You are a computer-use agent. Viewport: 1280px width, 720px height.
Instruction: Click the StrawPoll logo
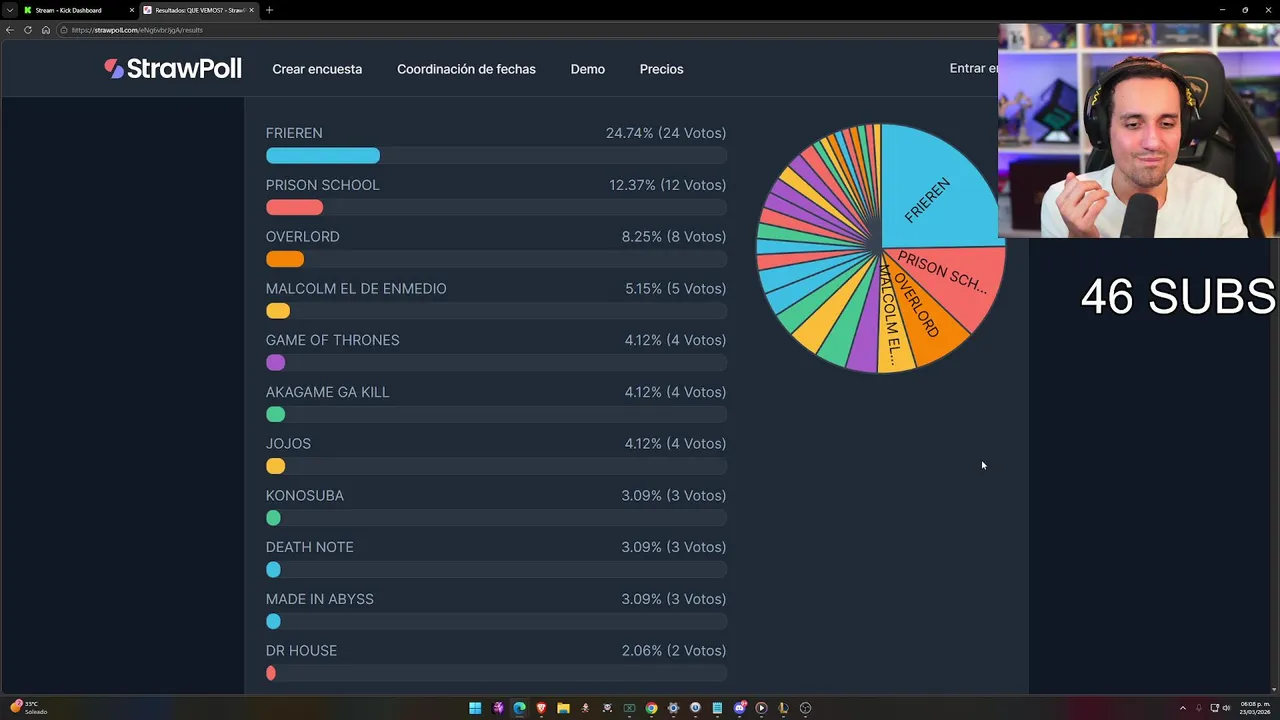[173, 69]
